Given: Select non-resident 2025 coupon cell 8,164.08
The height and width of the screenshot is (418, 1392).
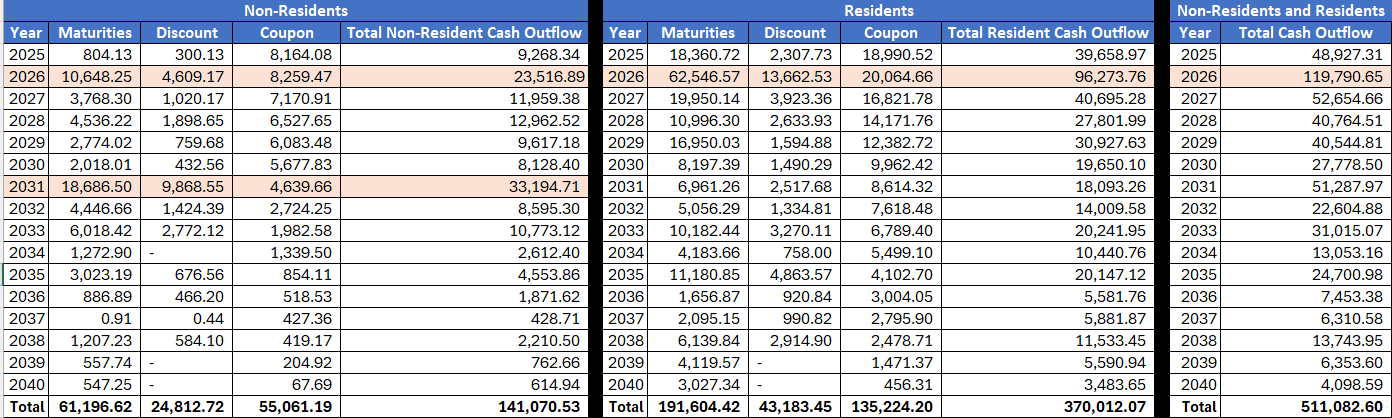Looking at the screenshot, I should (286, 54).
